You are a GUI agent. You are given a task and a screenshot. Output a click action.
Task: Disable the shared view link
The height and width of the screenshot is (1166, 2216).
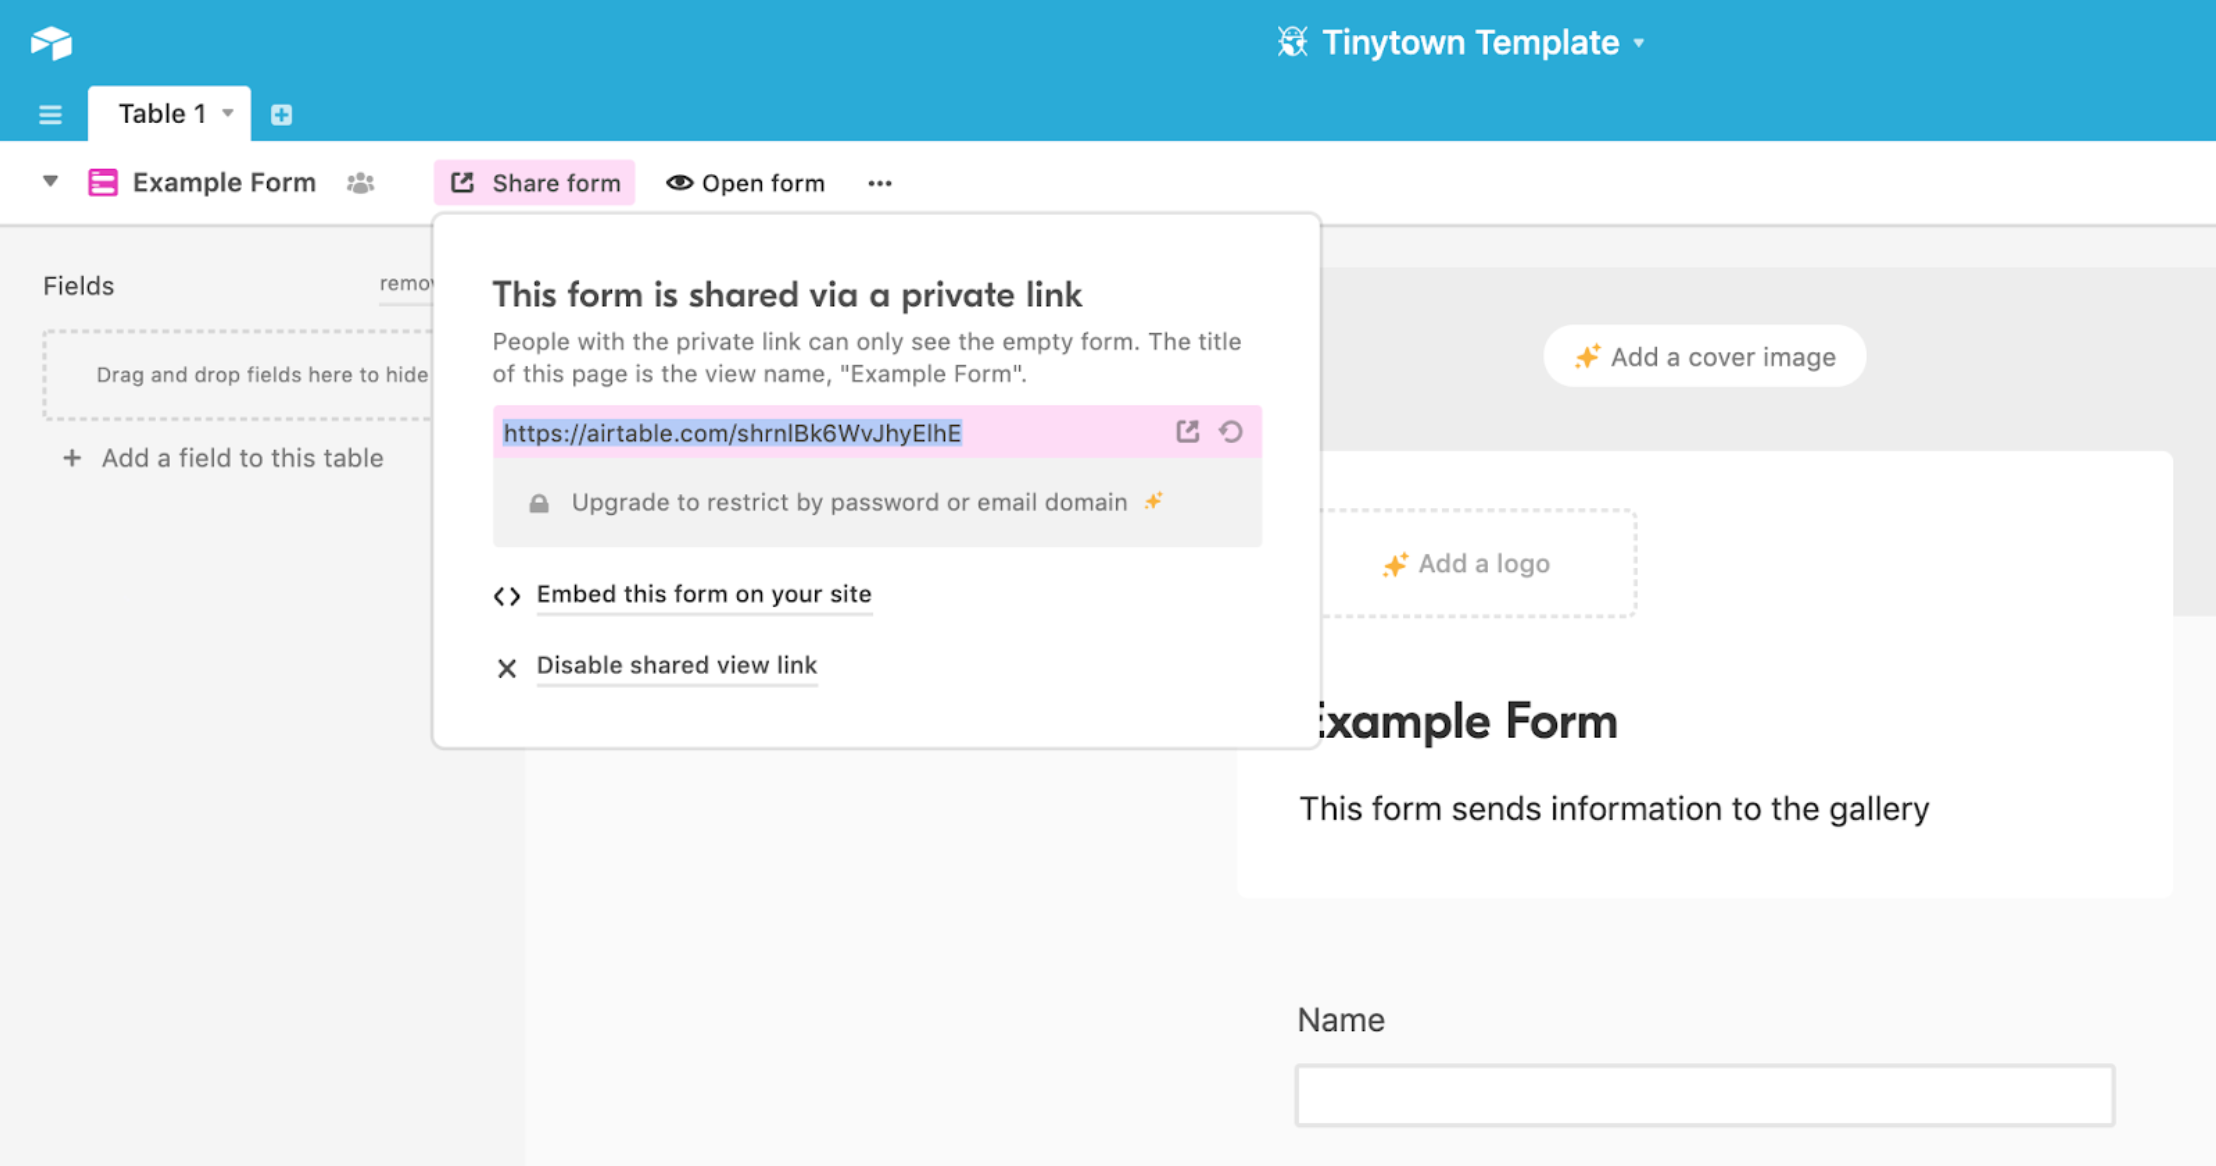point(676,665)
